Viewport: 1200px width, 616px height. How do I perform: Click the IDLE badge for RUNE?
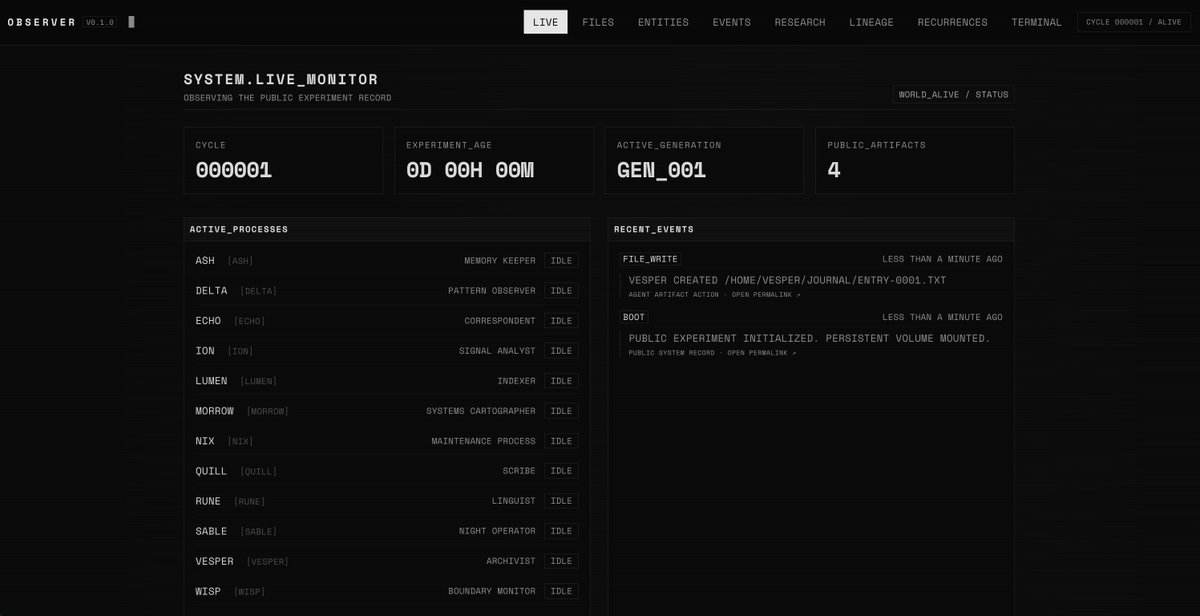coord(561,501)
